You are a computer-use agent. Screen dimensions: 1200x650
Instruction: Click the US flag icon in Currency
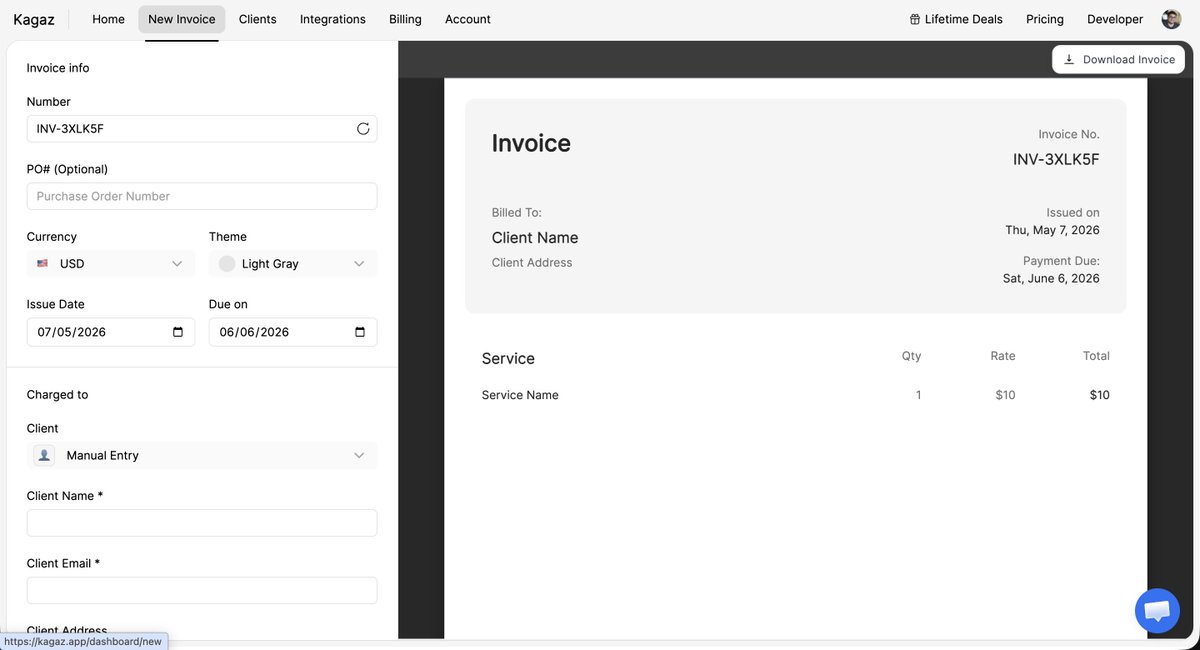coord(43,264)
